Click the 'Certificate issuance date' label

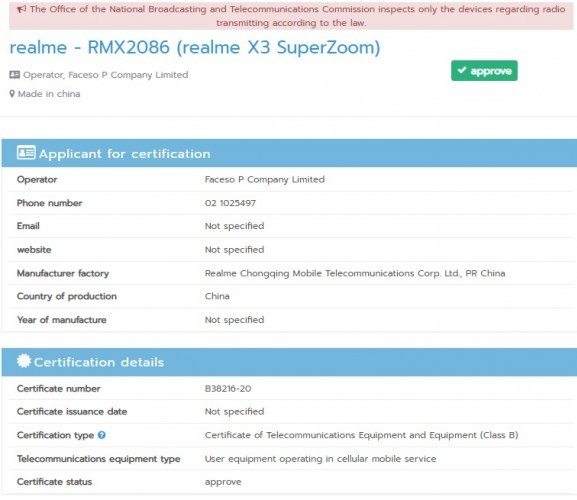point(72,412)
